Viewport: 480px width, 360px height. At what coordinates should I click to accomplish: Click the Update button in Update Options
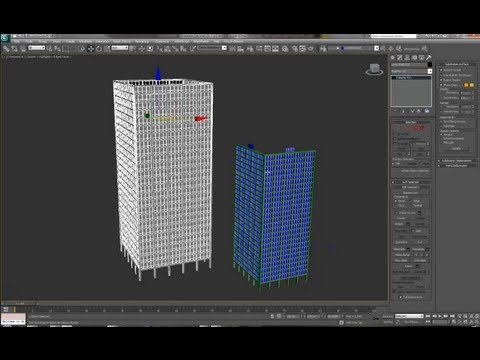pos(456,149)
